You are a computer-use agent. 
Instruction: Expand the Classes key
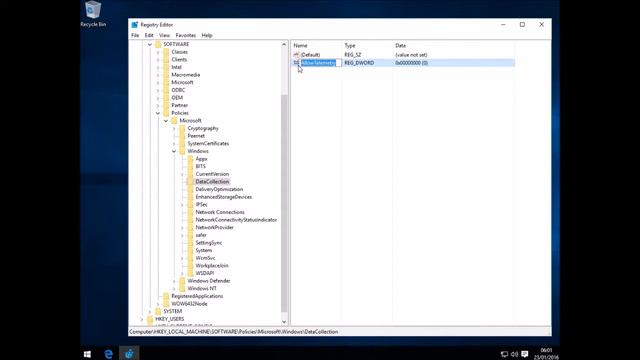pyautogui.click(x=158, y=52)
